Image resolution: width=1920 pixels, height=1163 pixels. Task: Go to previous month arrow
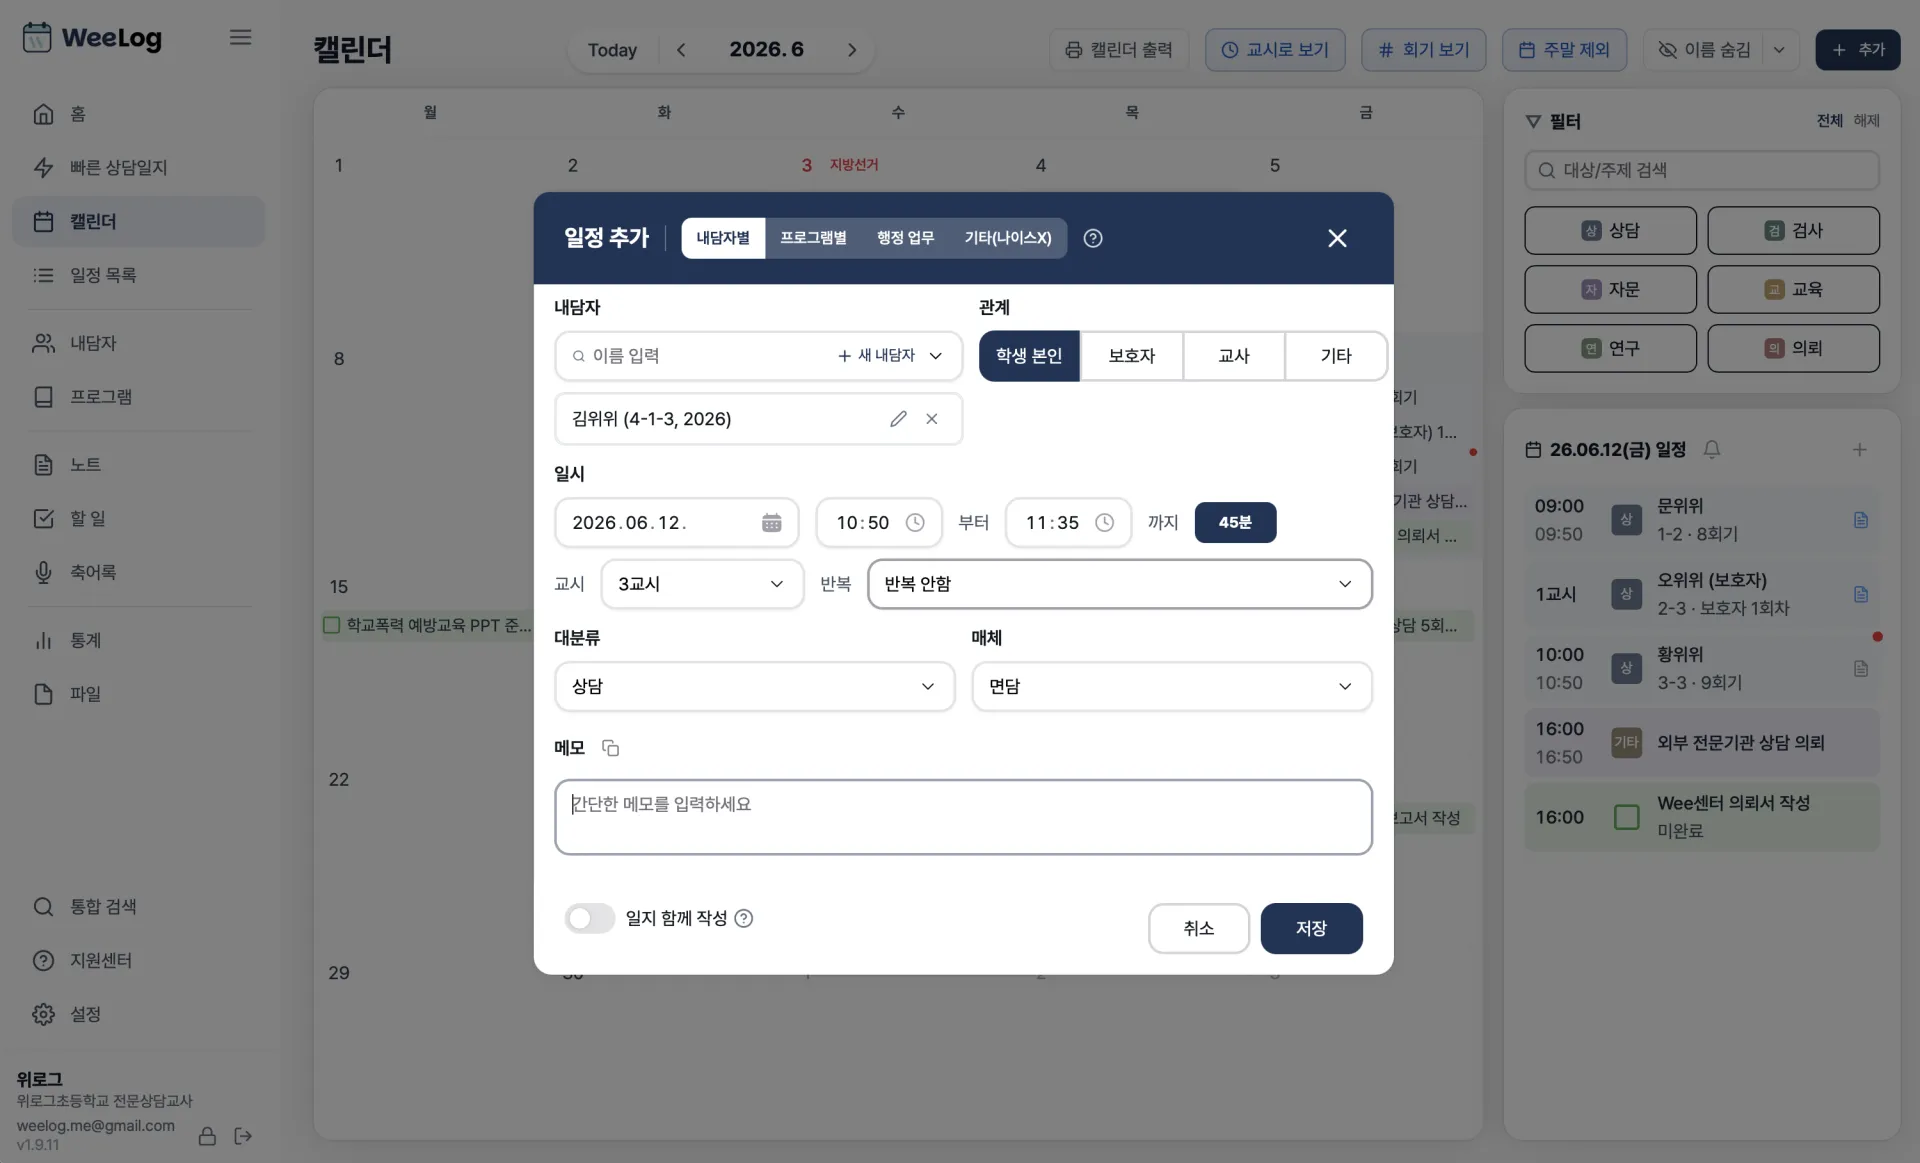point(681,50)
